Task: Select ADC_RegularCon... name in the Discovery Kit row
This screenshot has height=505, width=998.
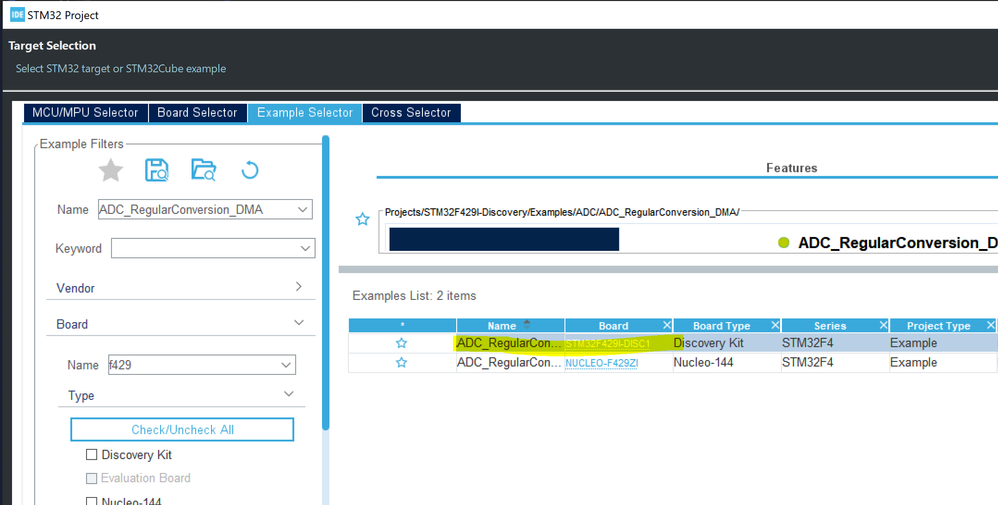Action: [x=510, y=343]
